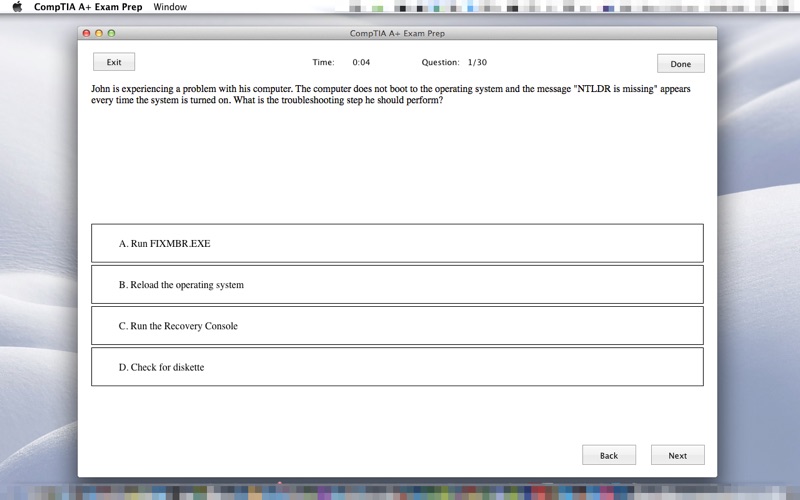Image resolution: width=800 pixels, height=500 pixels.
Task: Click the Exit button
Action: 114,62
